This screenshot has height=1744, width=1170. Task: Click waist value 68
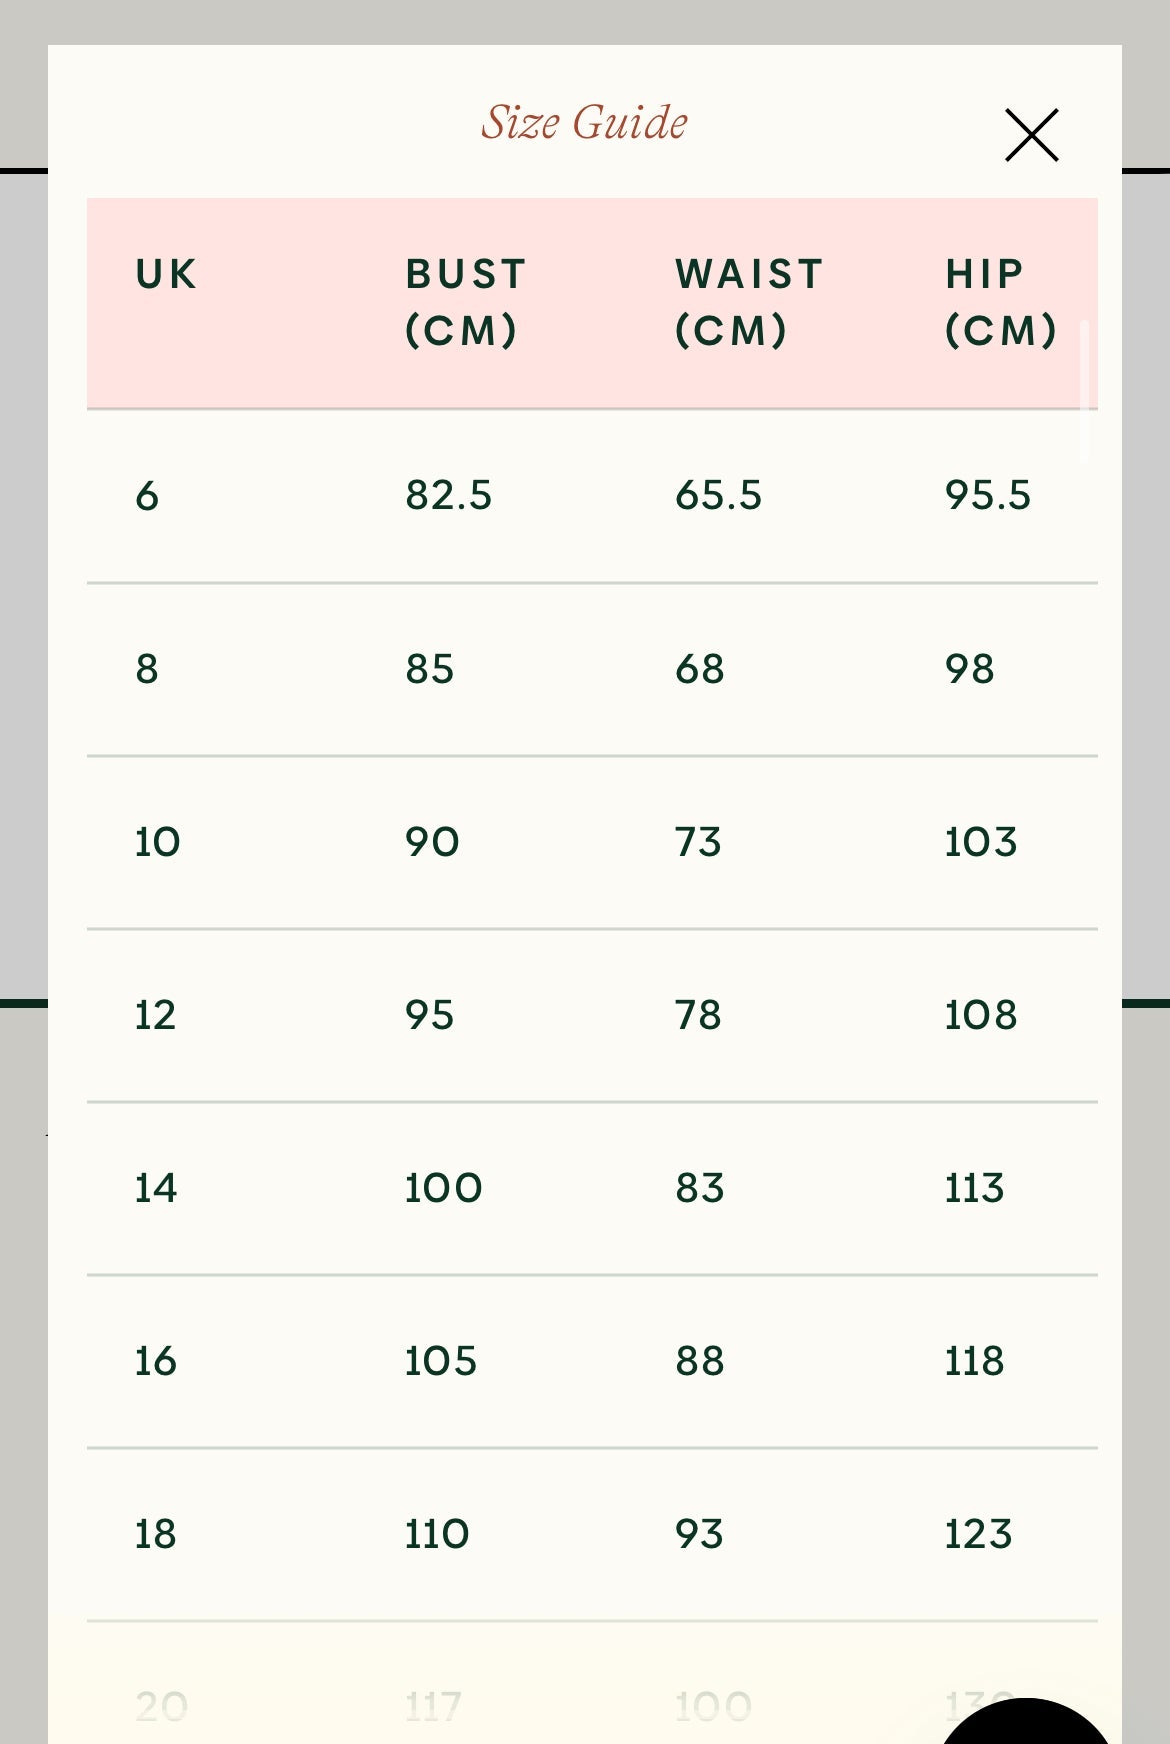pos(700,669)
